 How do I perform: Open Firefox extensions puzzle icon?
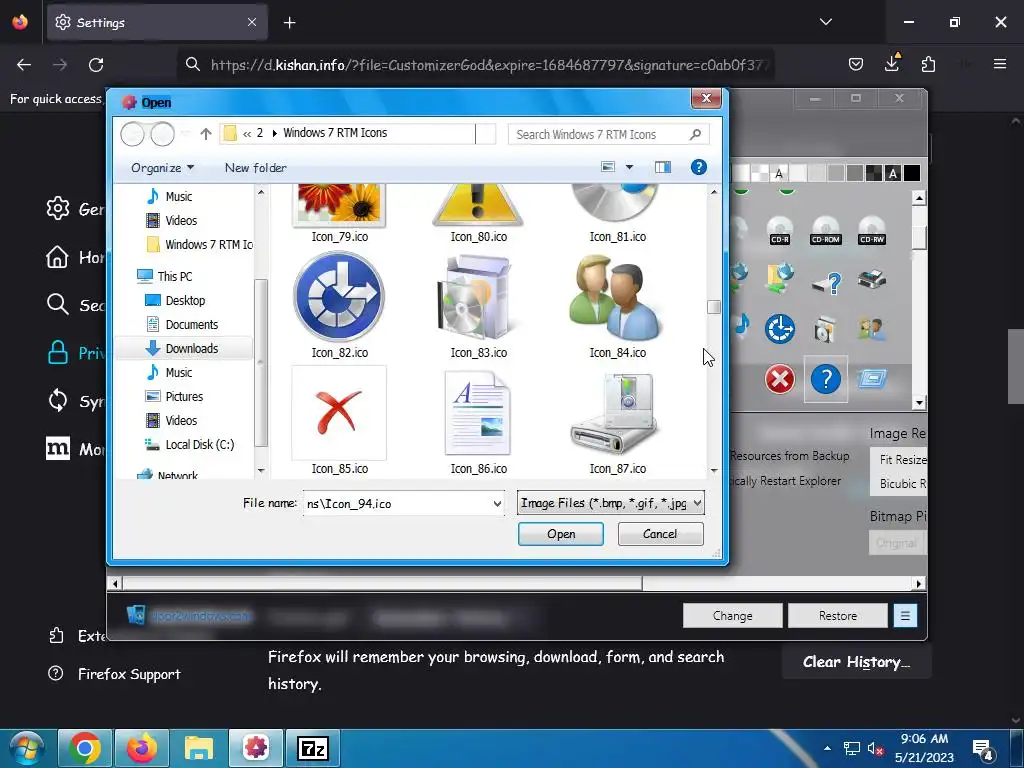[x=928, y=64]
